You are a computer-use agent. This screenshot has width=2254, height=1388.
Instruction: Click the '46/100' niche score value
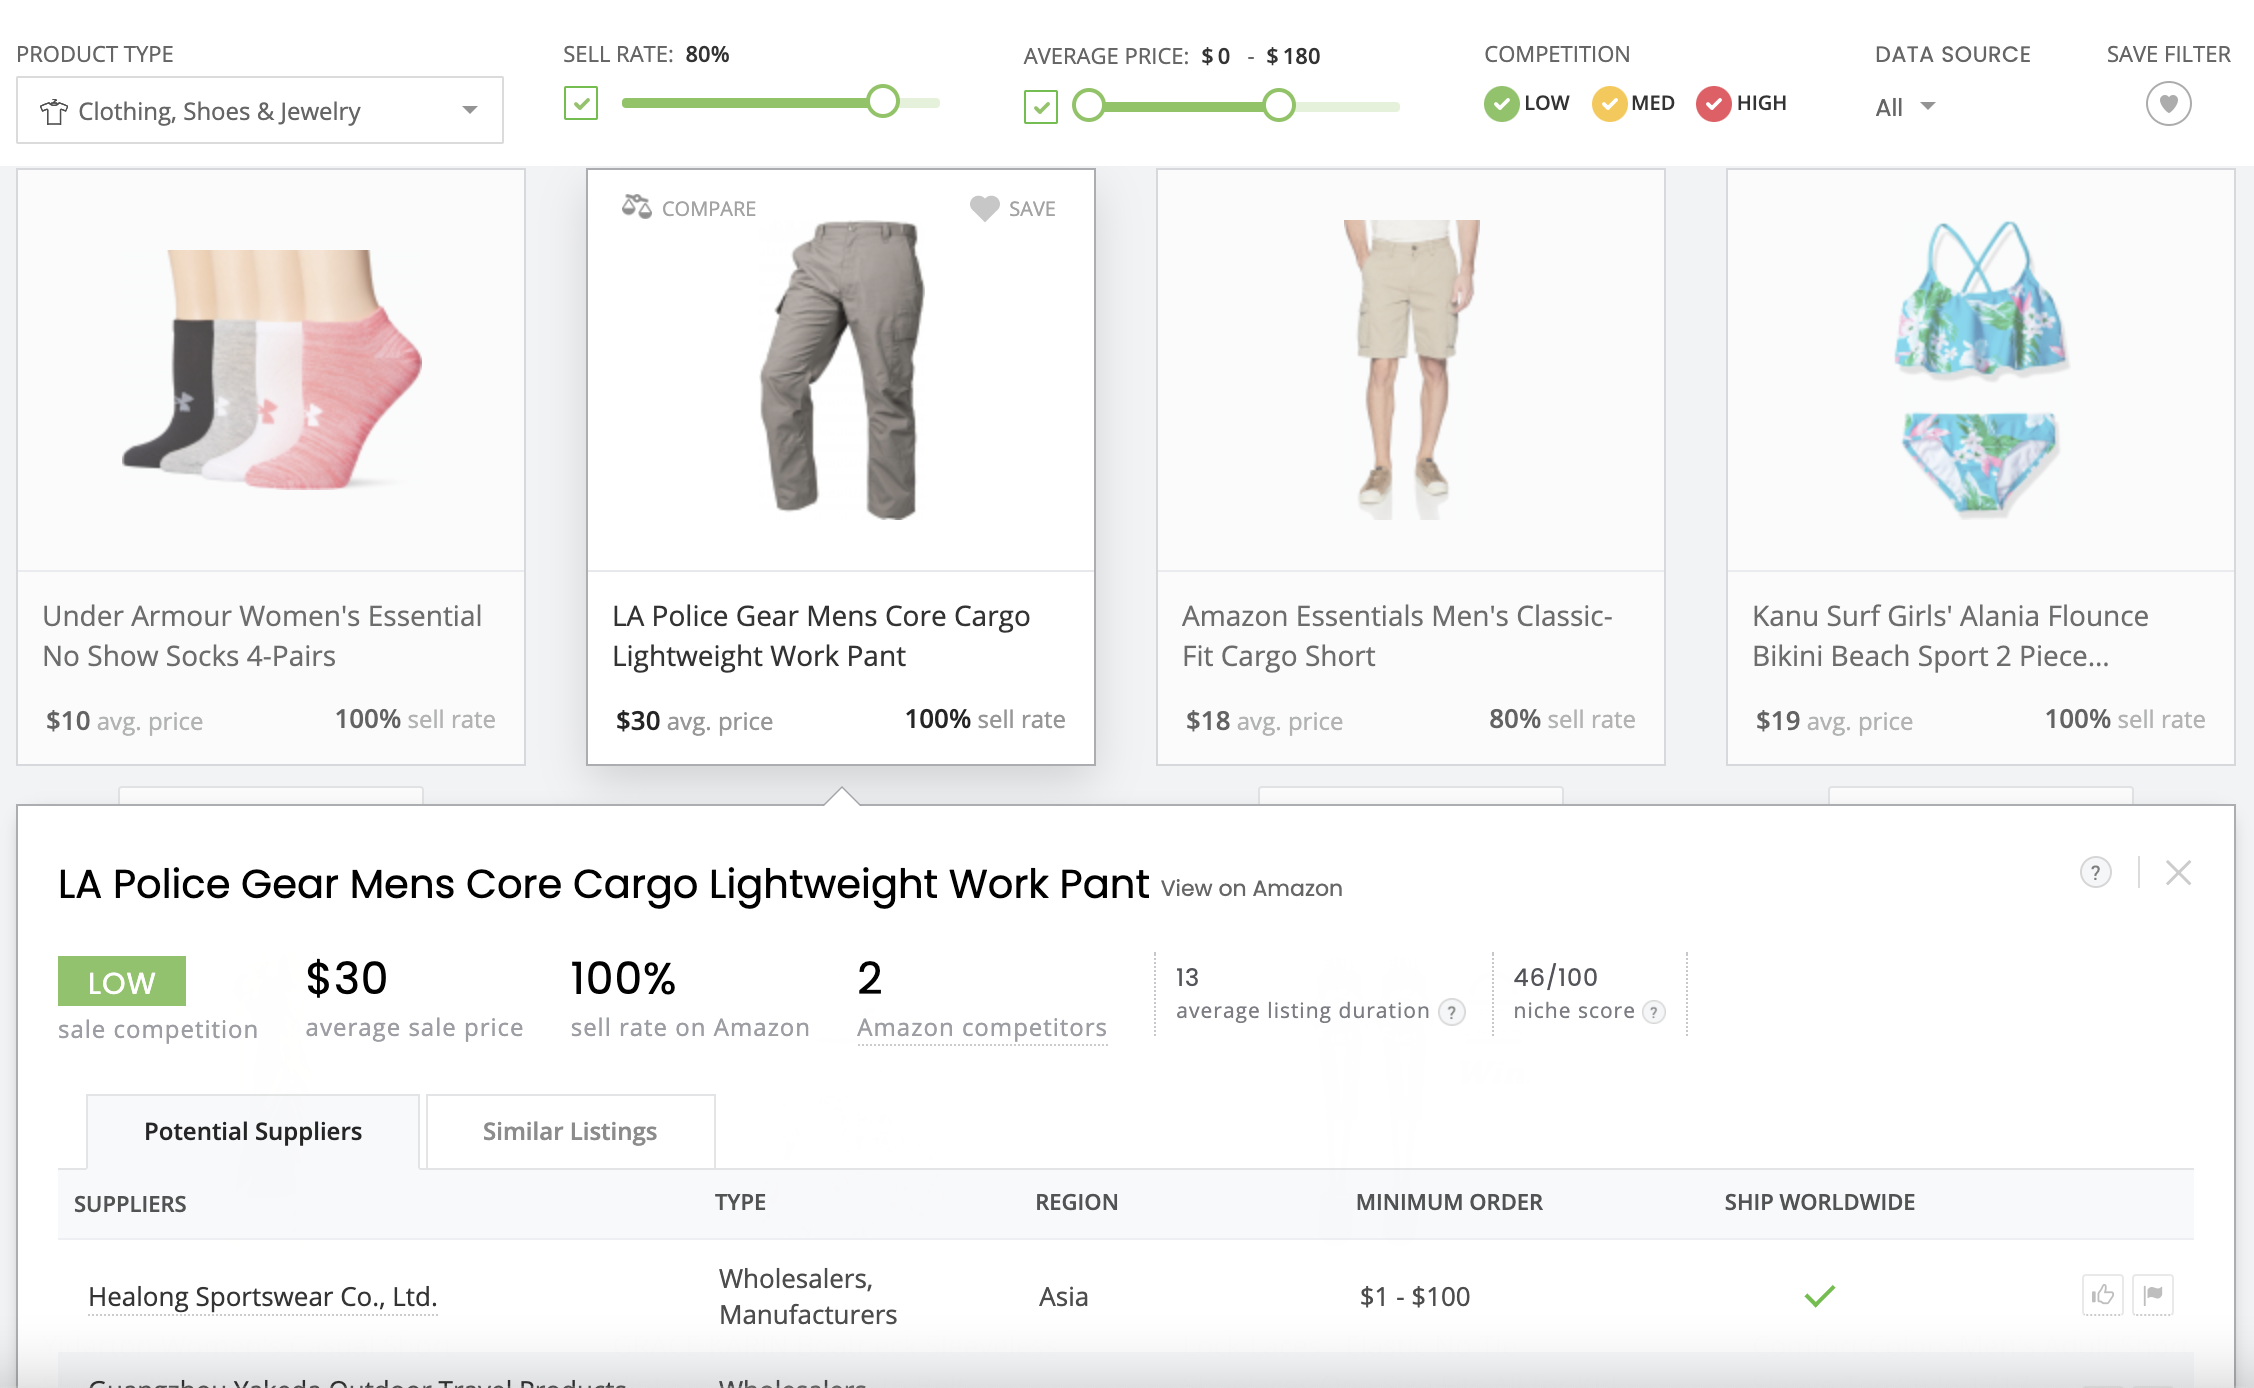coord(1556,977)
